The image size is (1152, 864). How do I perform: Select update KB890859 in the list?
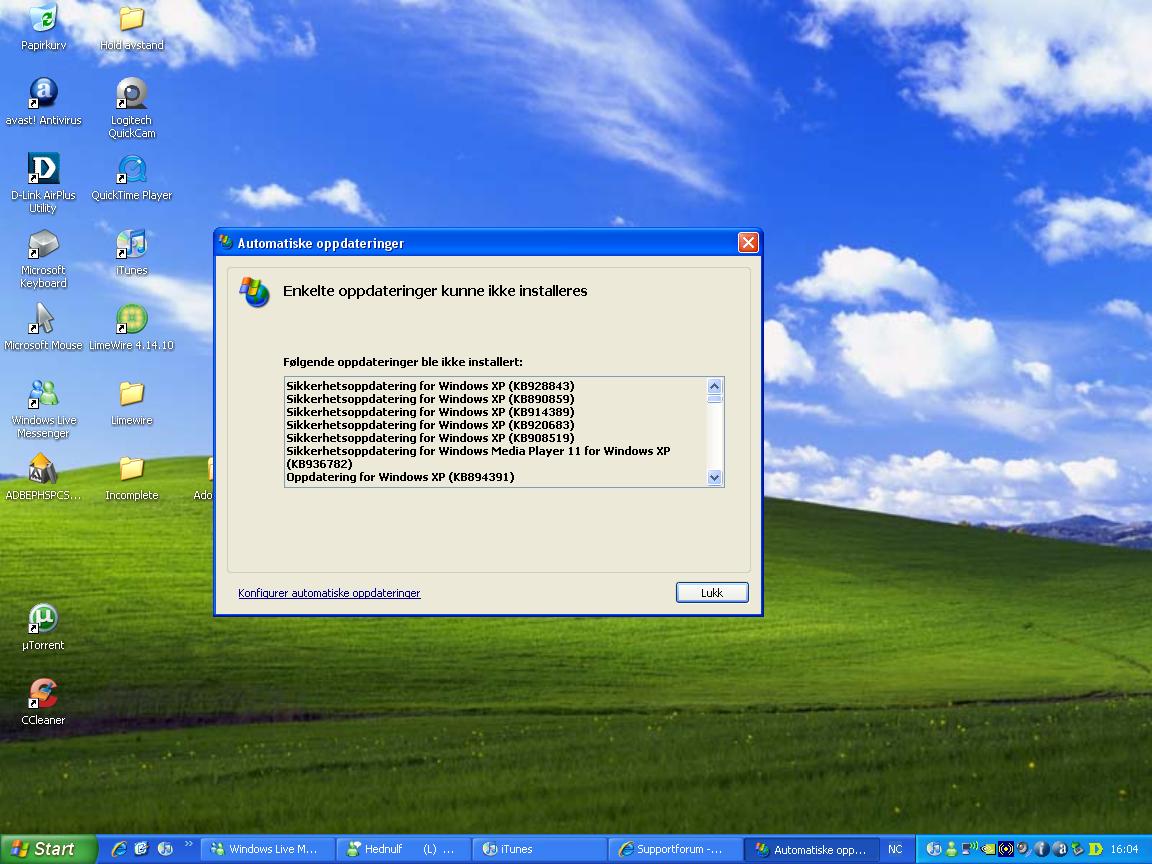[431, 399]
